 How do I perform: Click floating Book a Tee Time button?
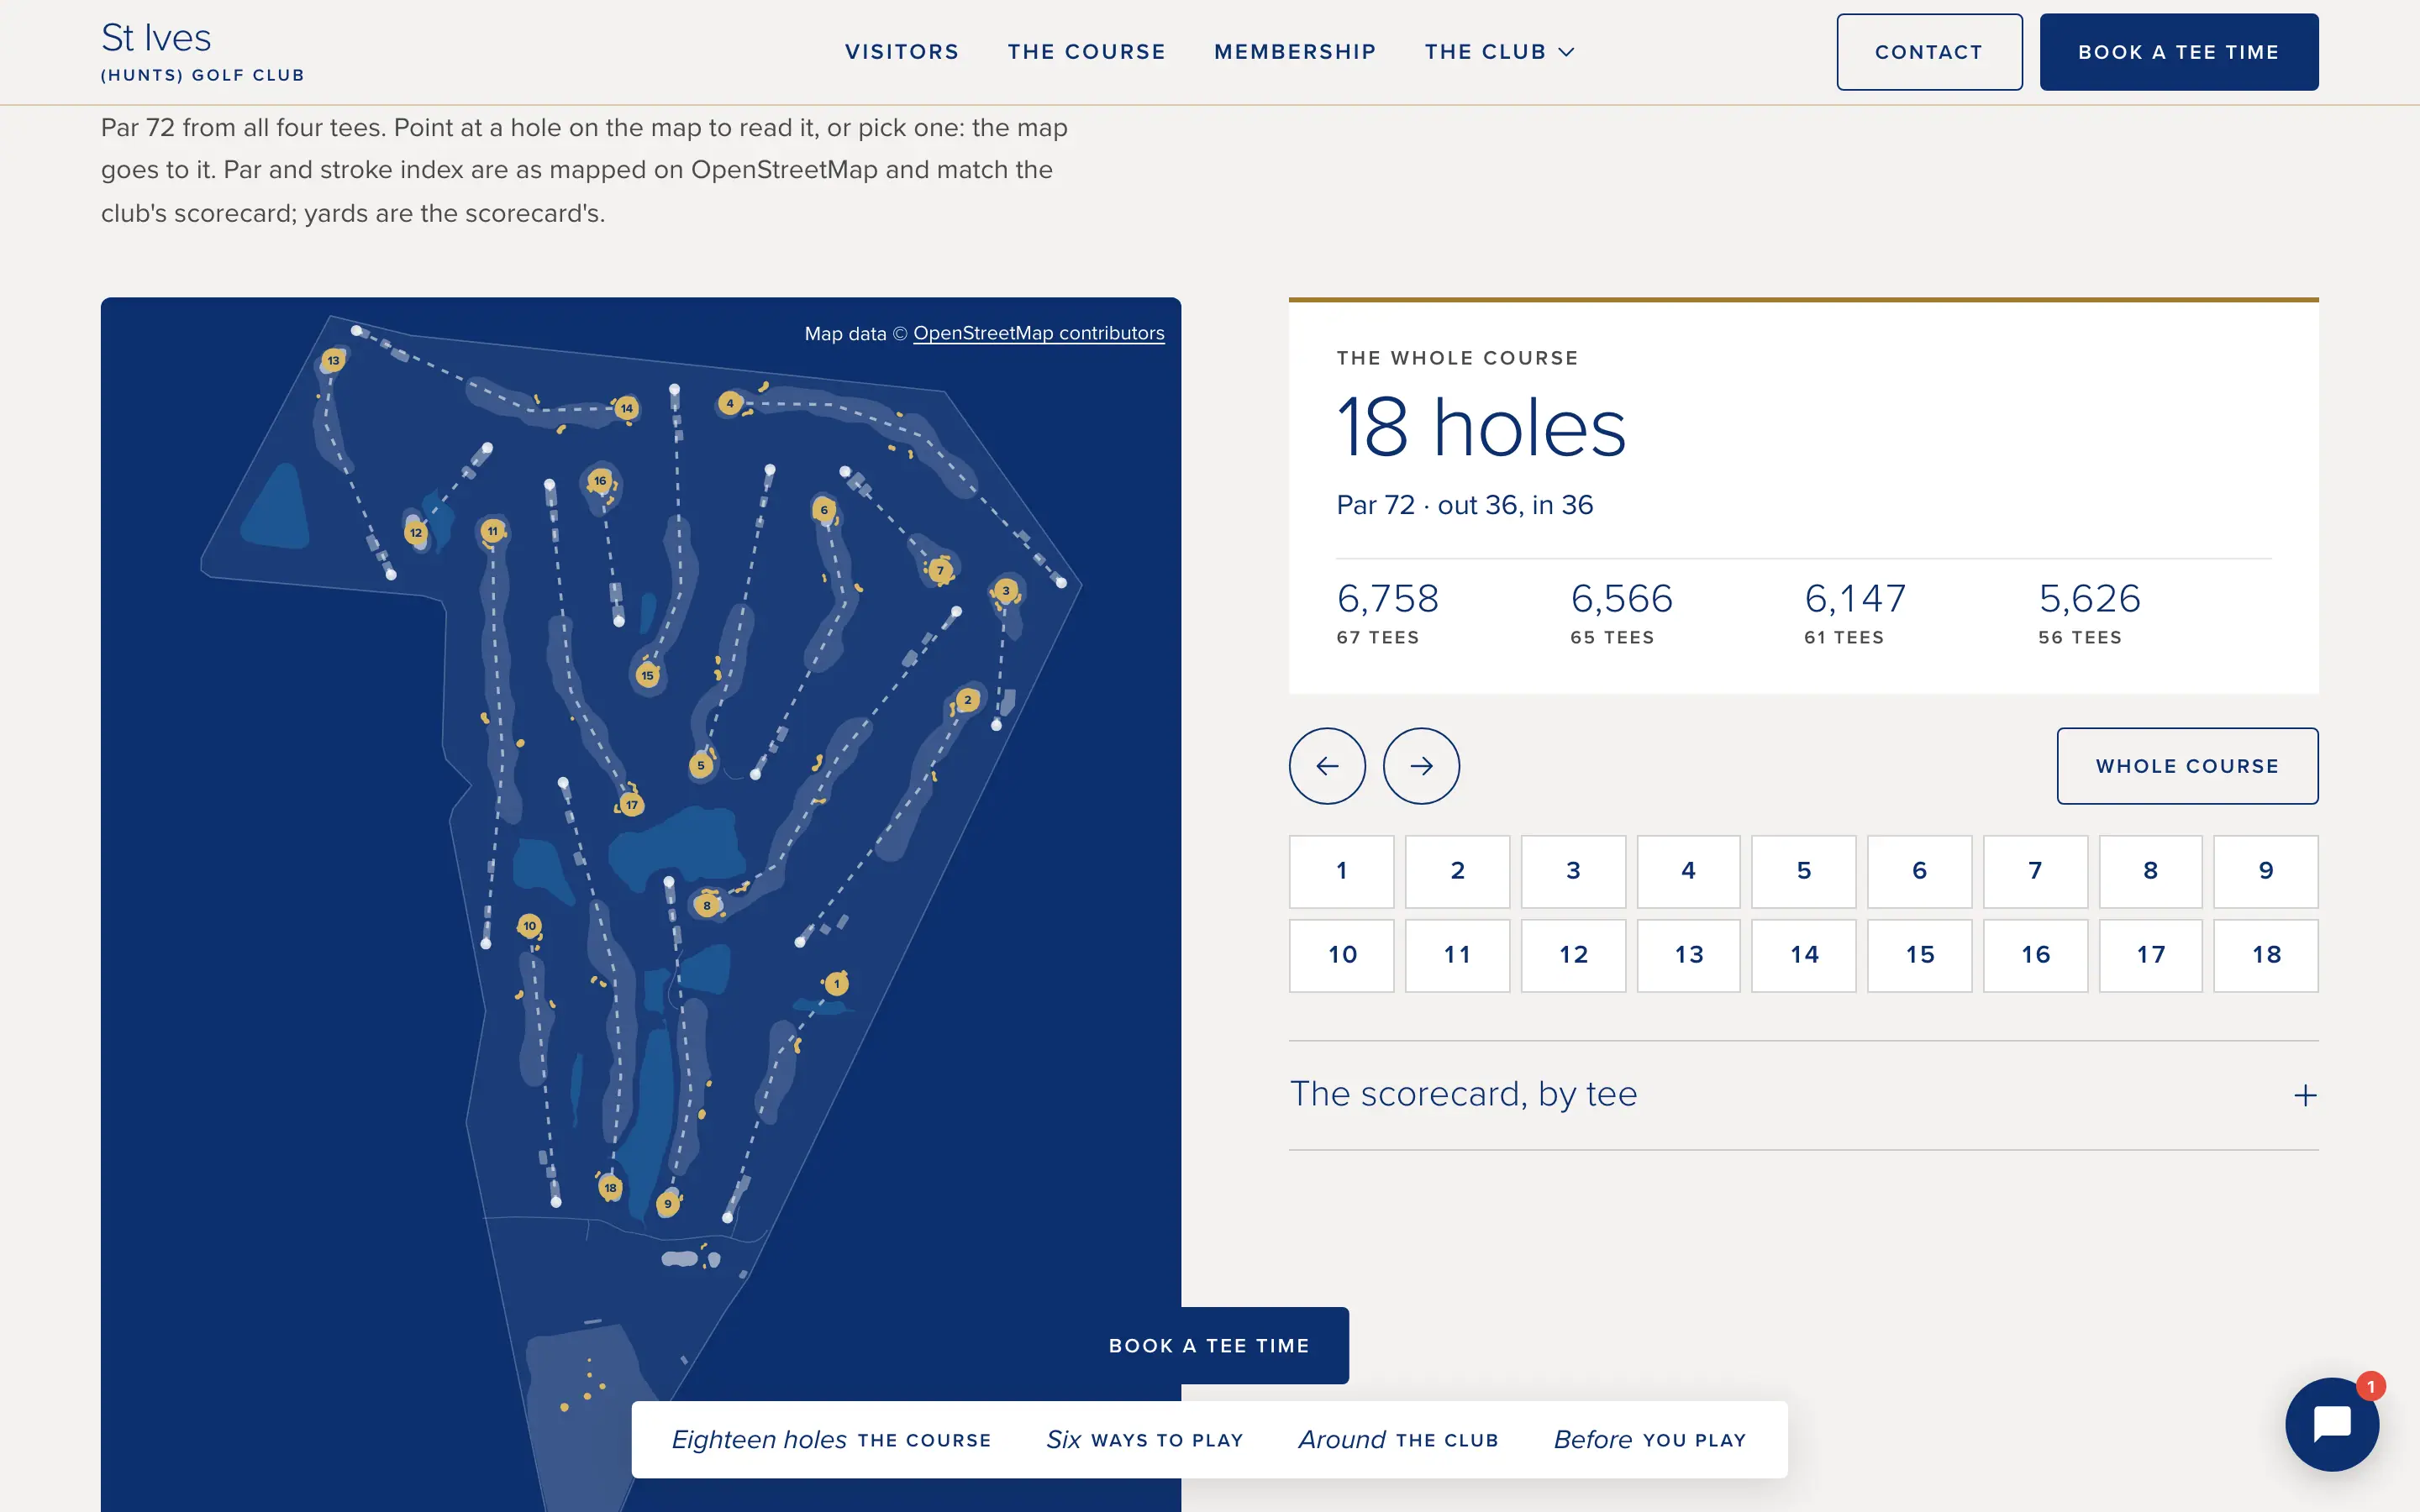click(1209, 1346)
